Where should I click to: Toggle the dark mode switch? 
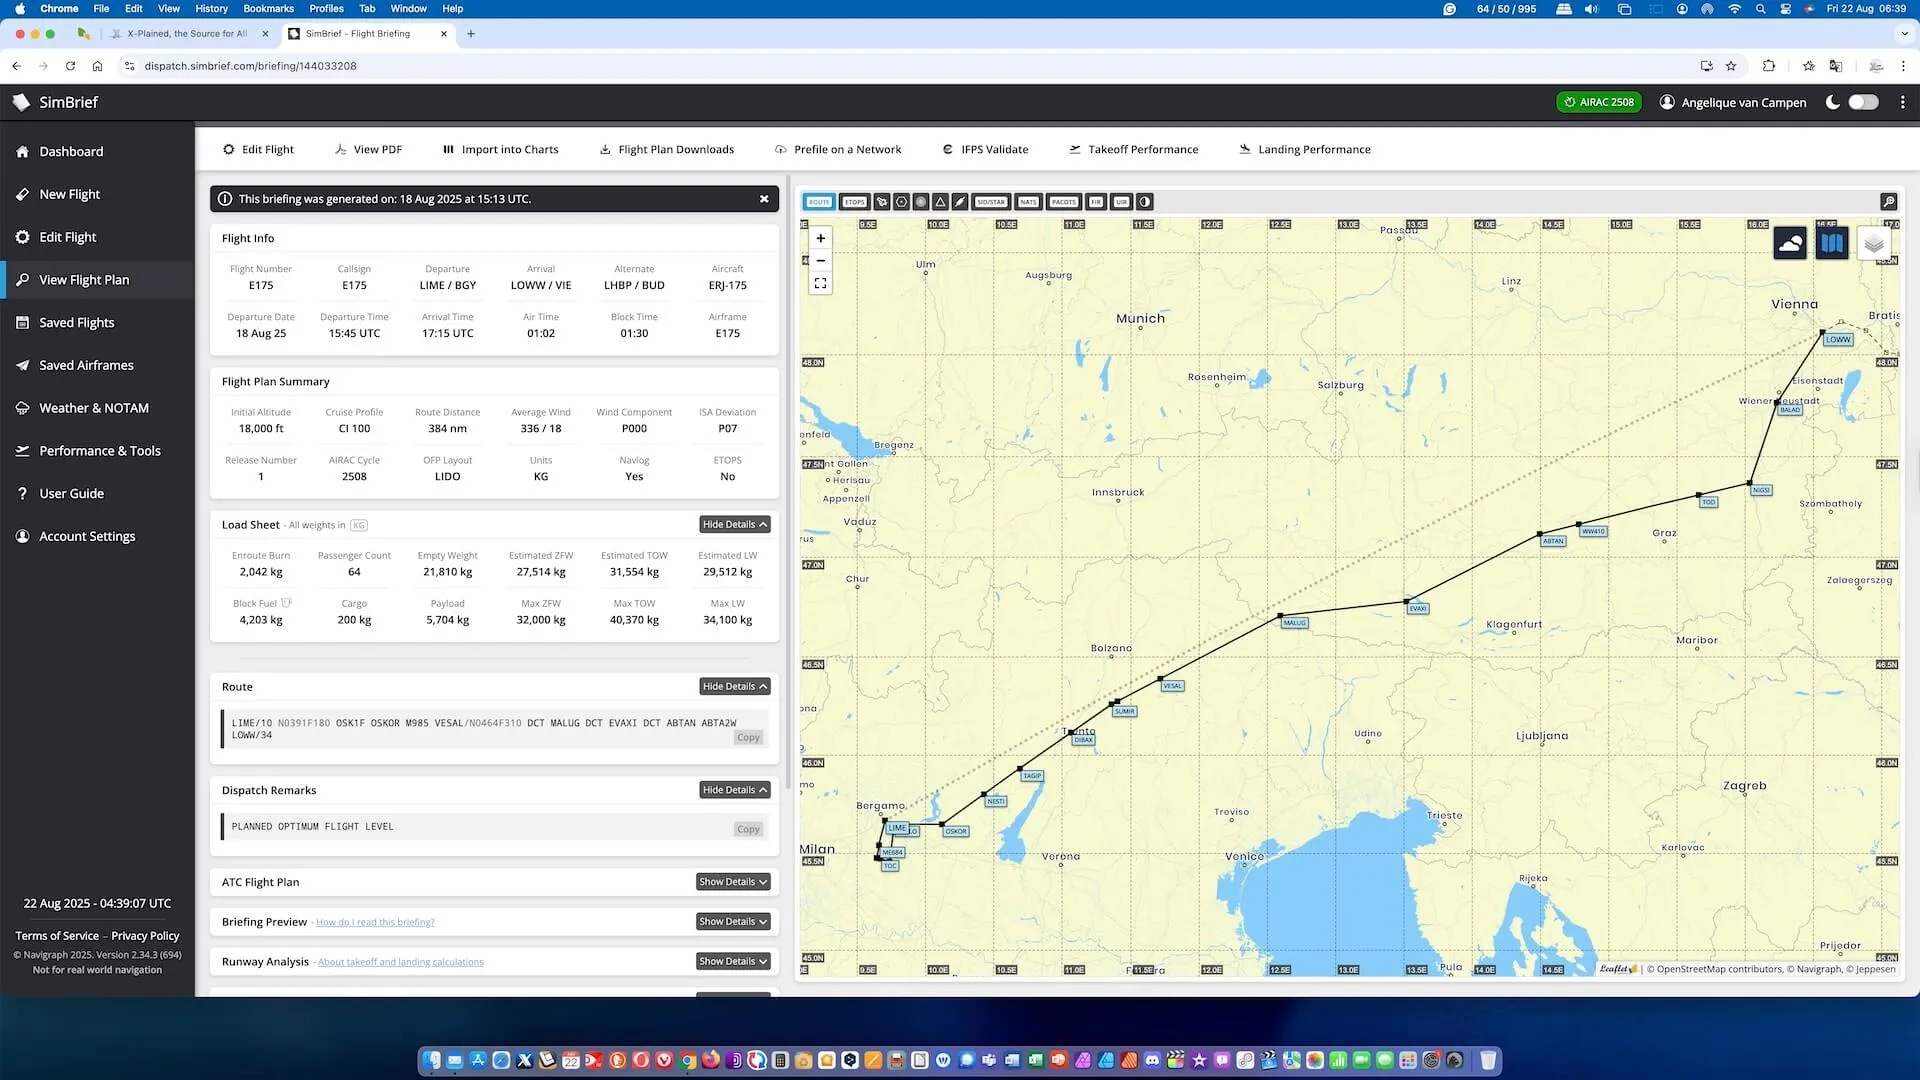click(1863, 102)
